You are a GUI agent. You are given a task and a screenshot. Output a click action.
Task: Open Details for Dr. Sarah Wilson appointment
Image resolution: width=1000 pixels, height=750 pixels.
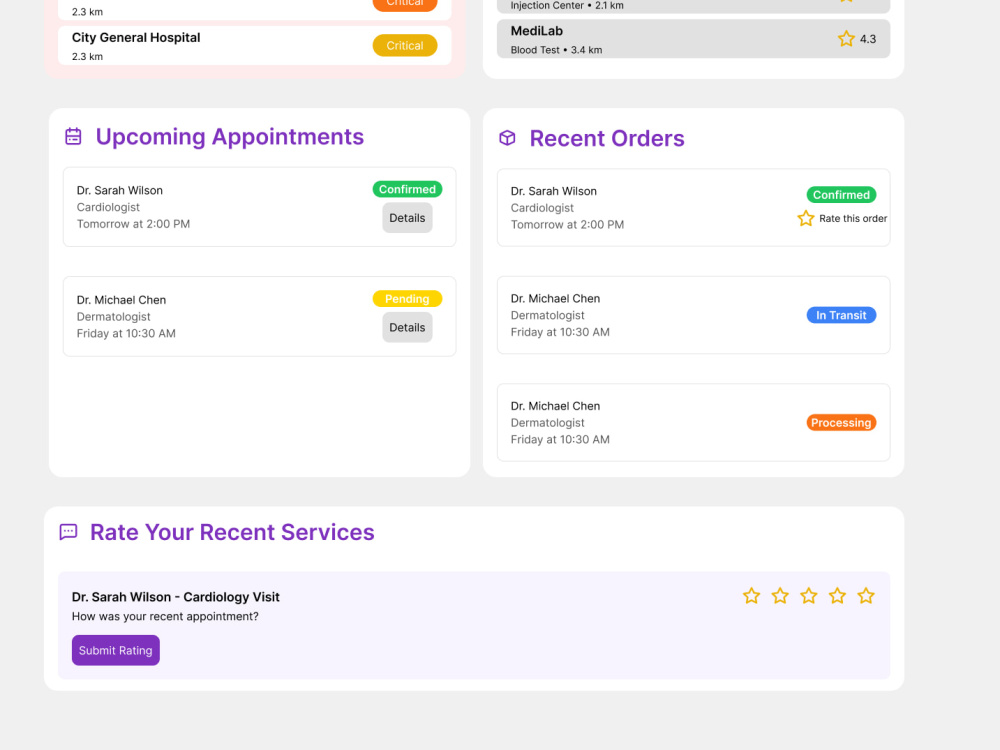[407, 218]
